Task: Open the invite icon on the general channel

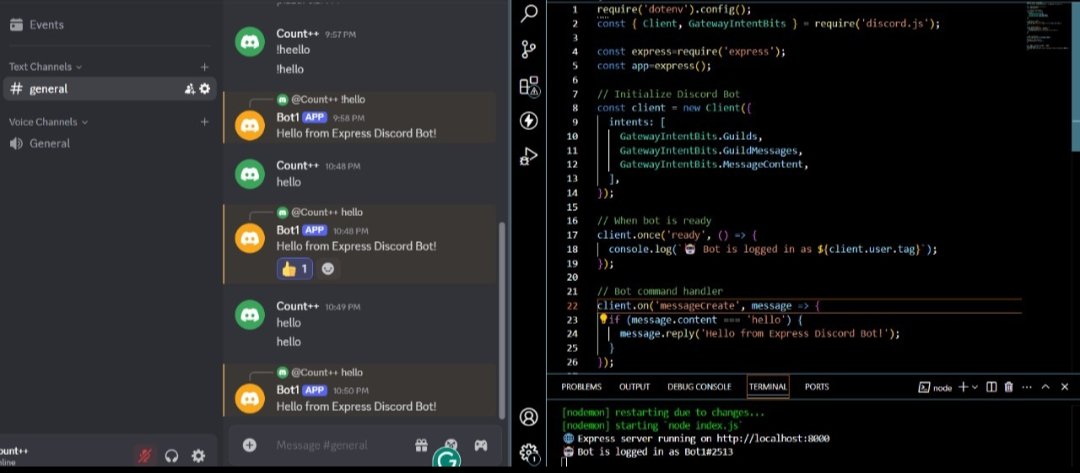Action: (189, 89)
